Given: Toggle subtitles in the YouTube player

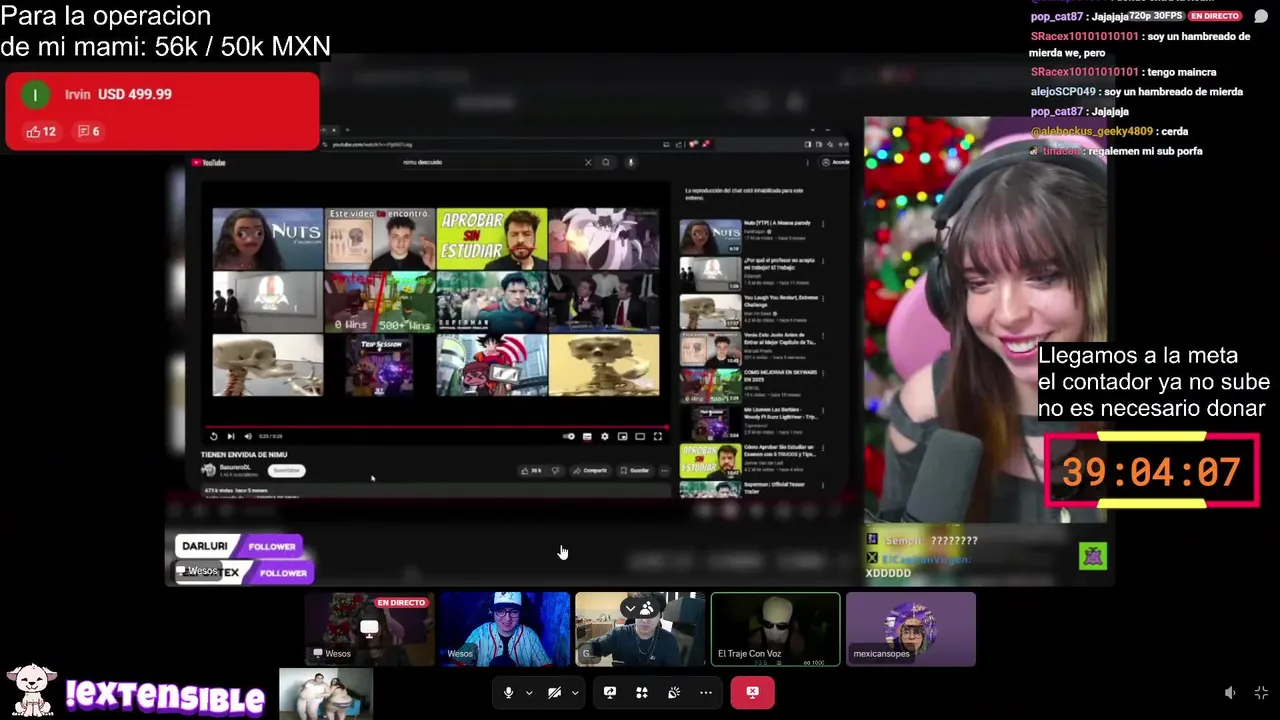Looking at the screenshot, I should pos(587,436).
